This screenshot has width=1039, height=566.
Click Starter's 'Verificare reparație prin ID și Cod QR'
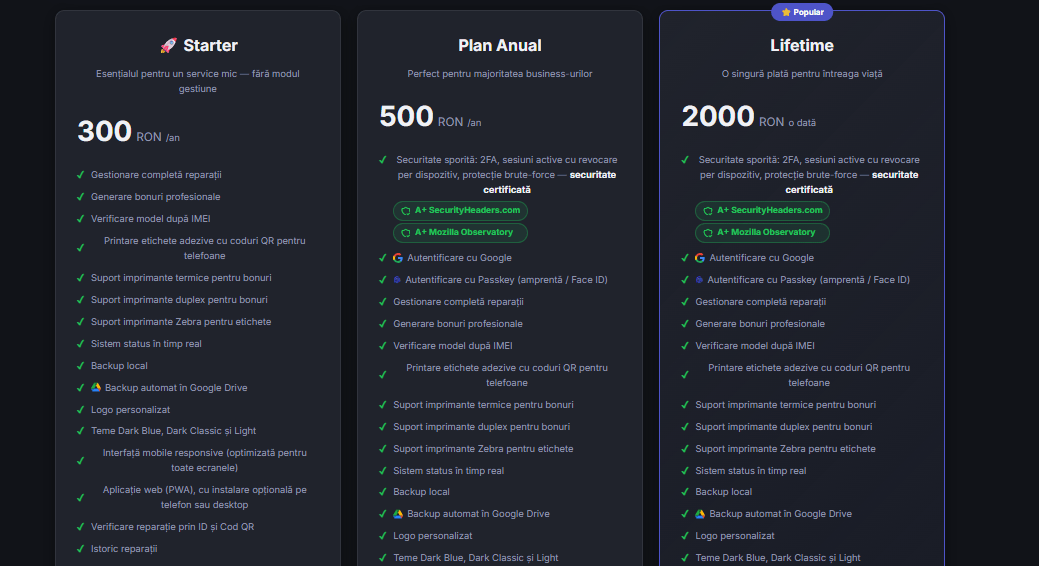coord(173,527)
